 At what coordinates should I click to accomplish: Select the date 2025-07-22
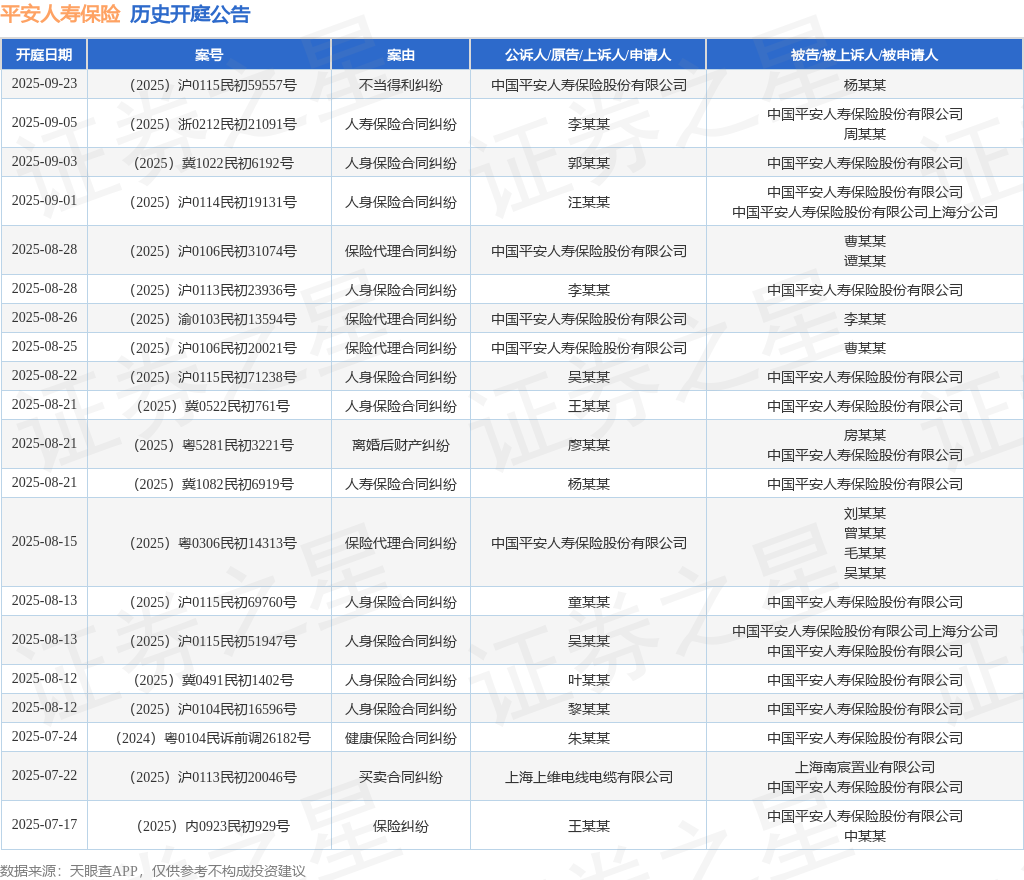pos(44,776)
